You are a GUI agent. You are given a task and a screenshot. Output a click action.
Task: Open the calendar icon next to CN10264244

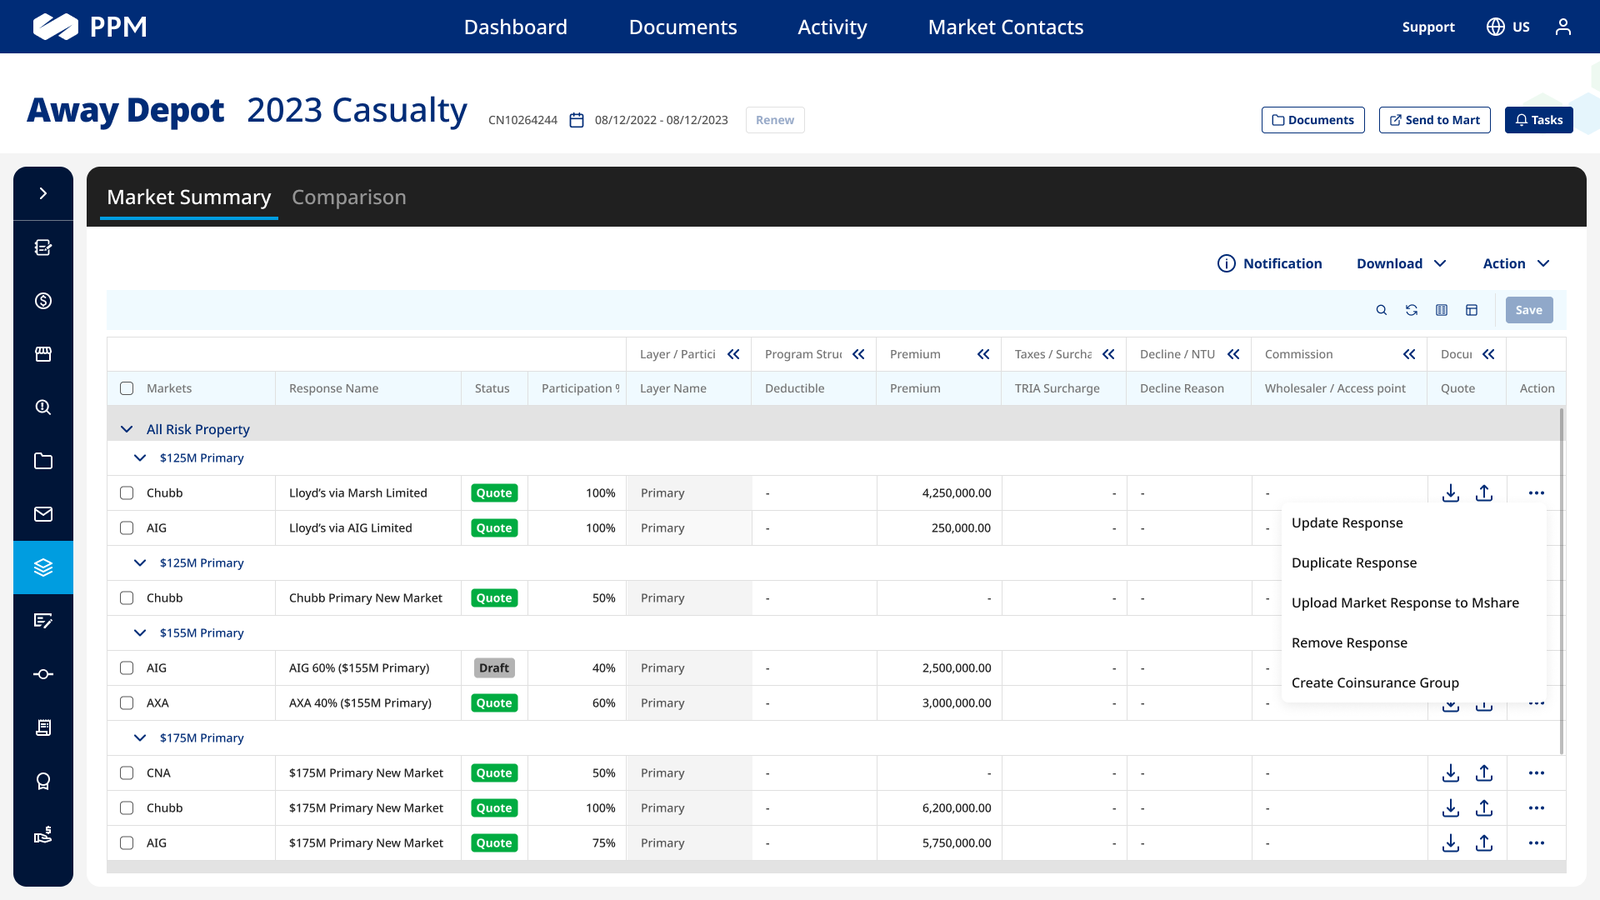(577, 120)
